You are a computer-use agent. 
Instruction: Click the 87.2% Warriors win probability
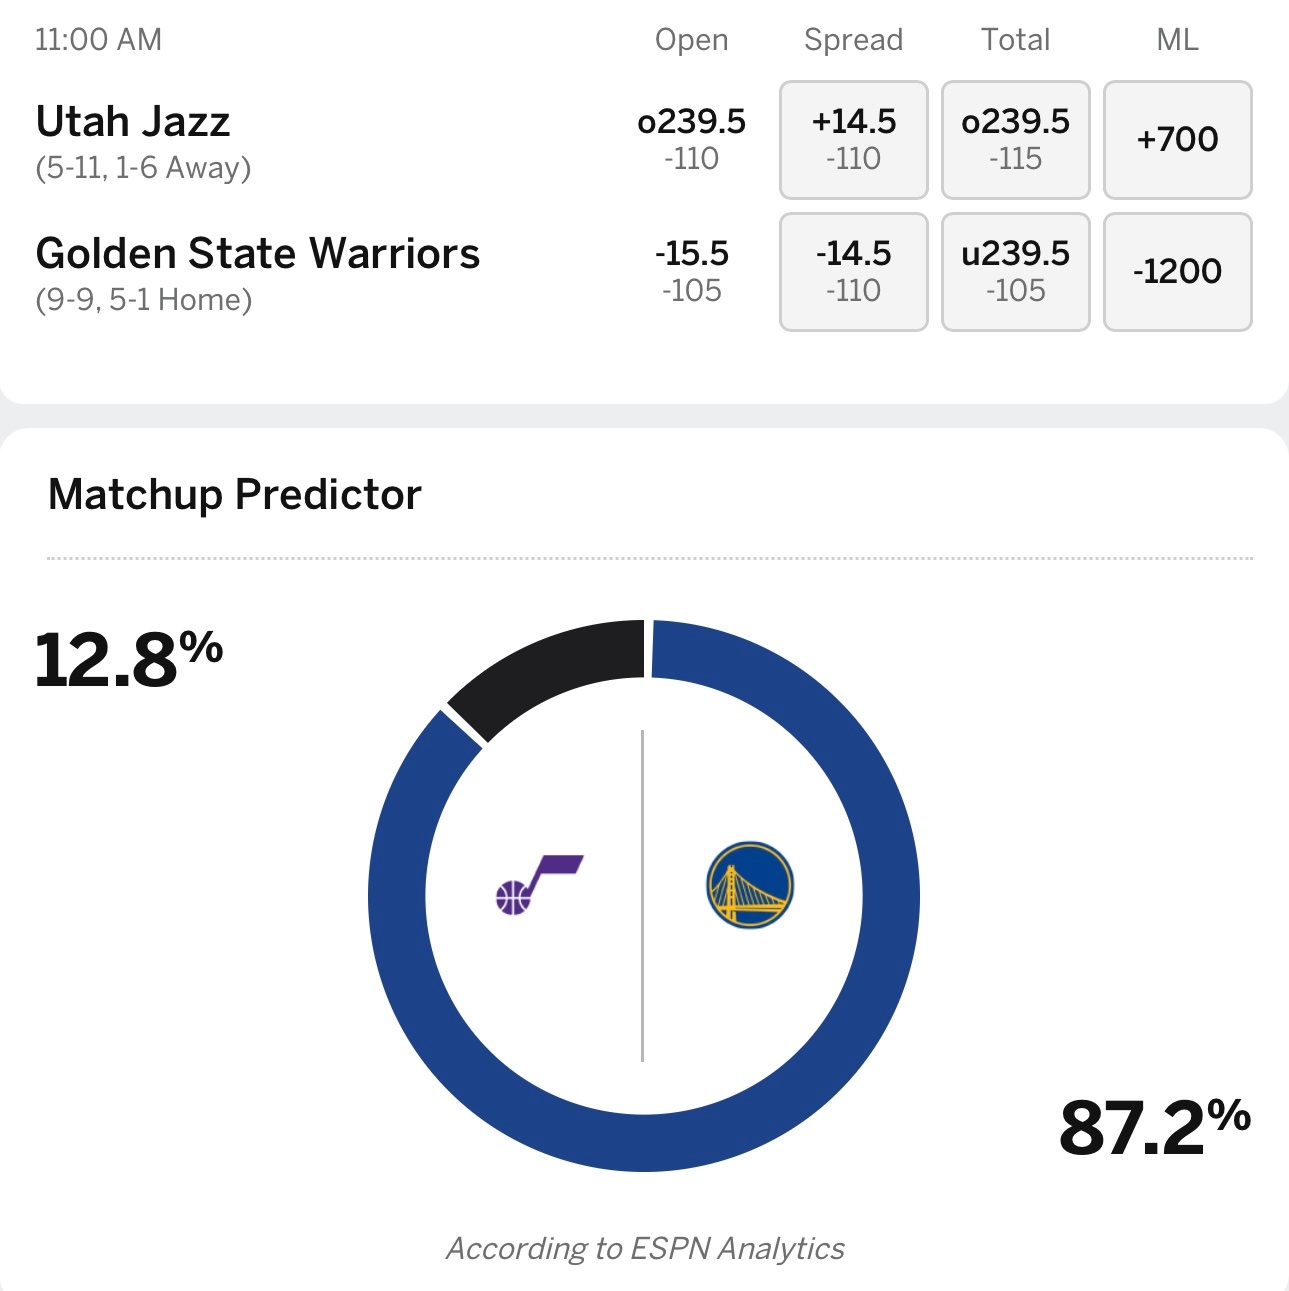click(1155, 1127)
